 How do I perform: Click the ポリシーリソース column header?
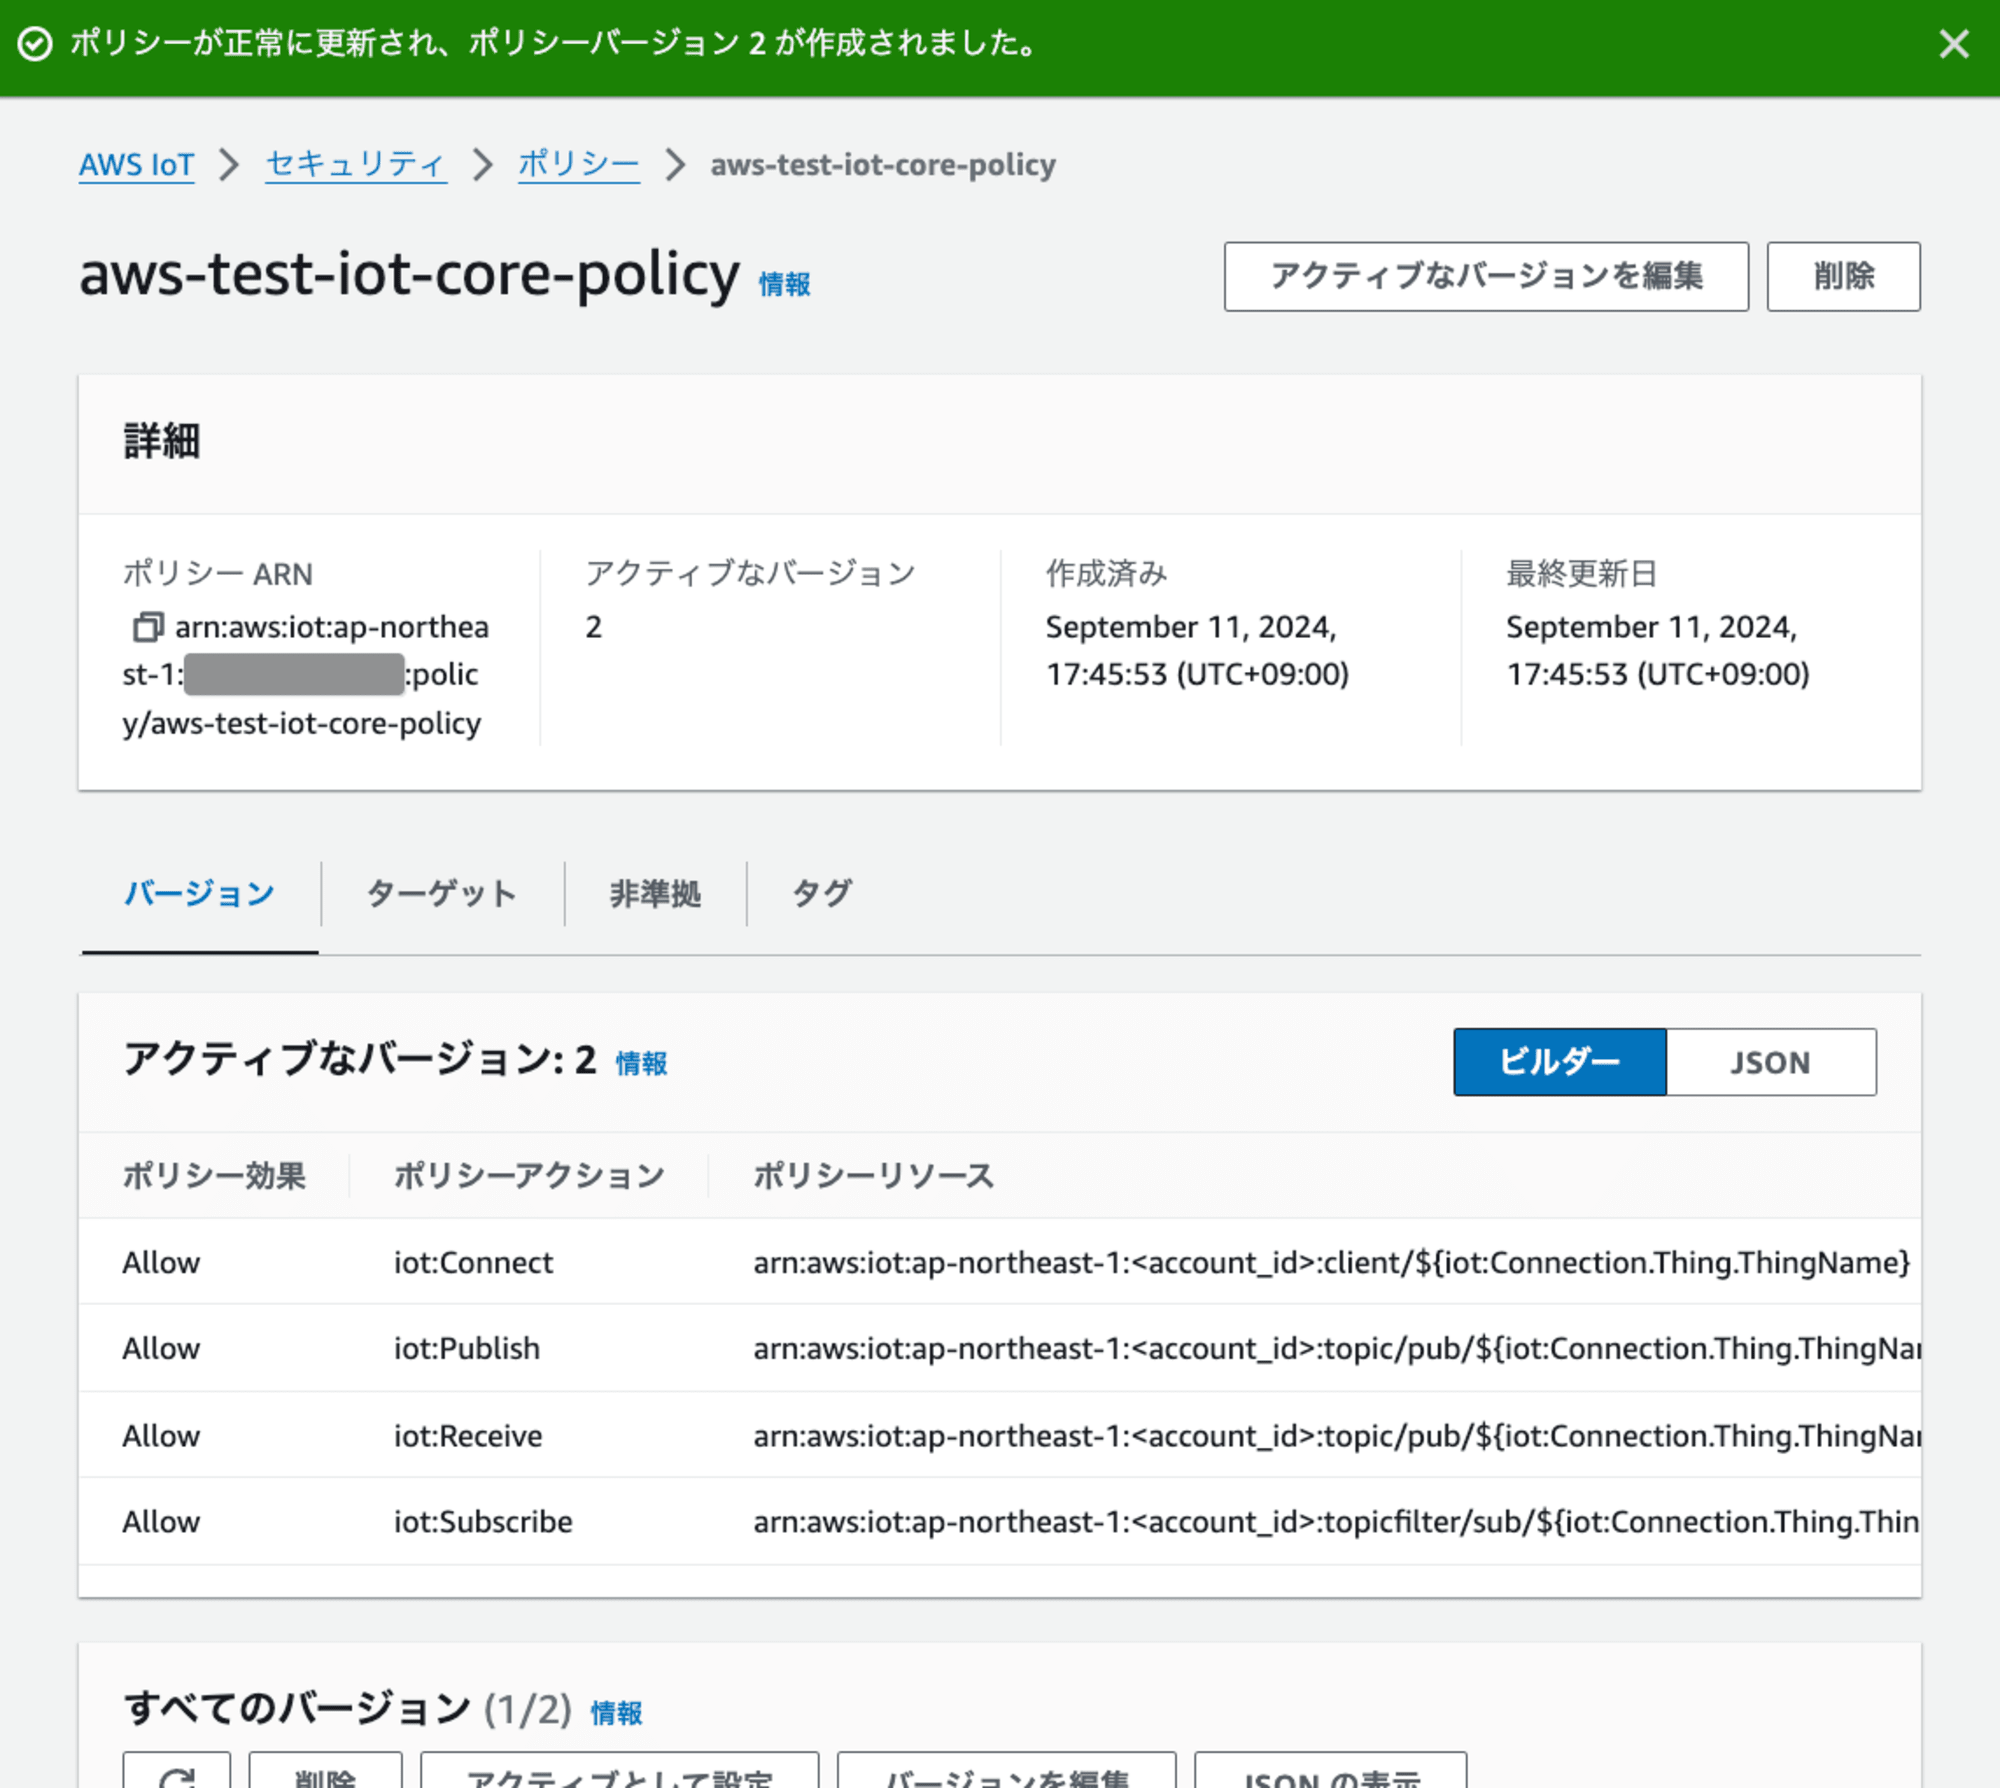(x=874, y=1175)
